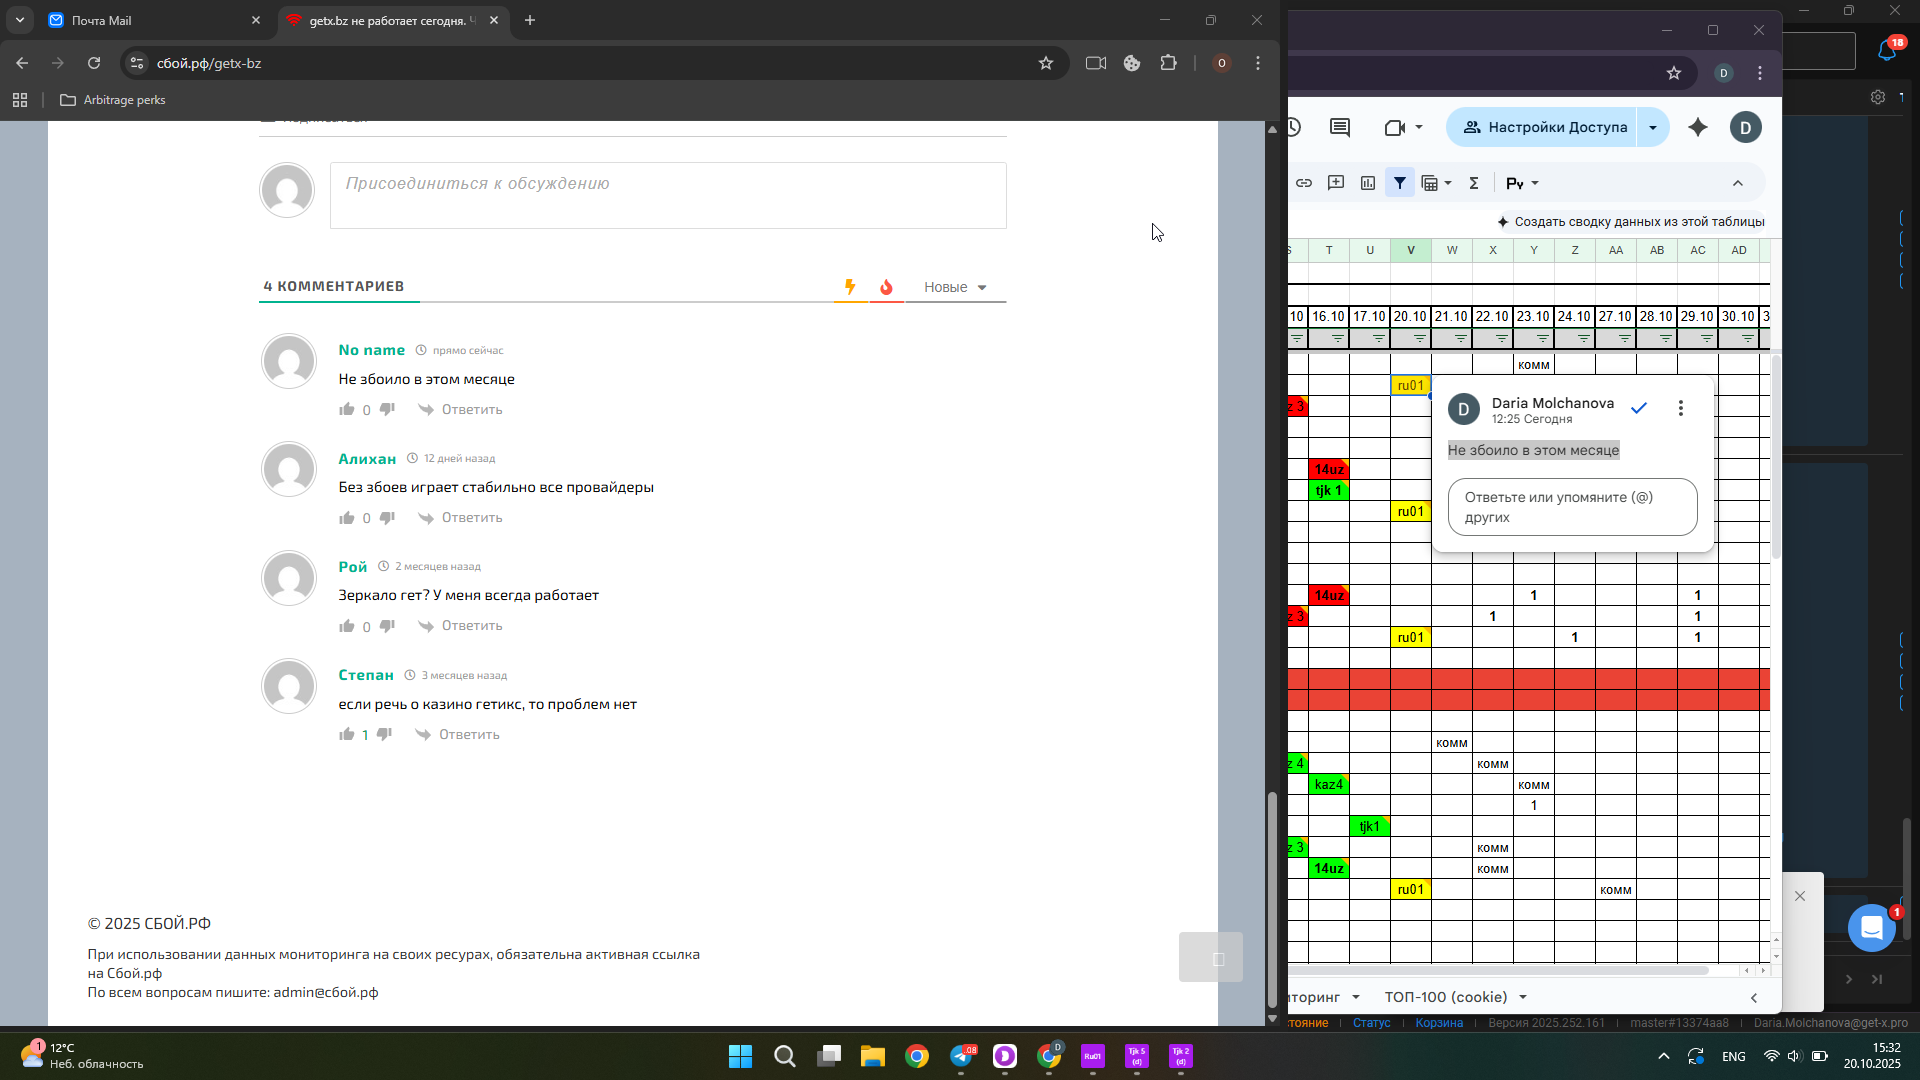The image size is (1920, 1080).
Task: Dislike the Алихан comment
Action: [x=387, y=517]
